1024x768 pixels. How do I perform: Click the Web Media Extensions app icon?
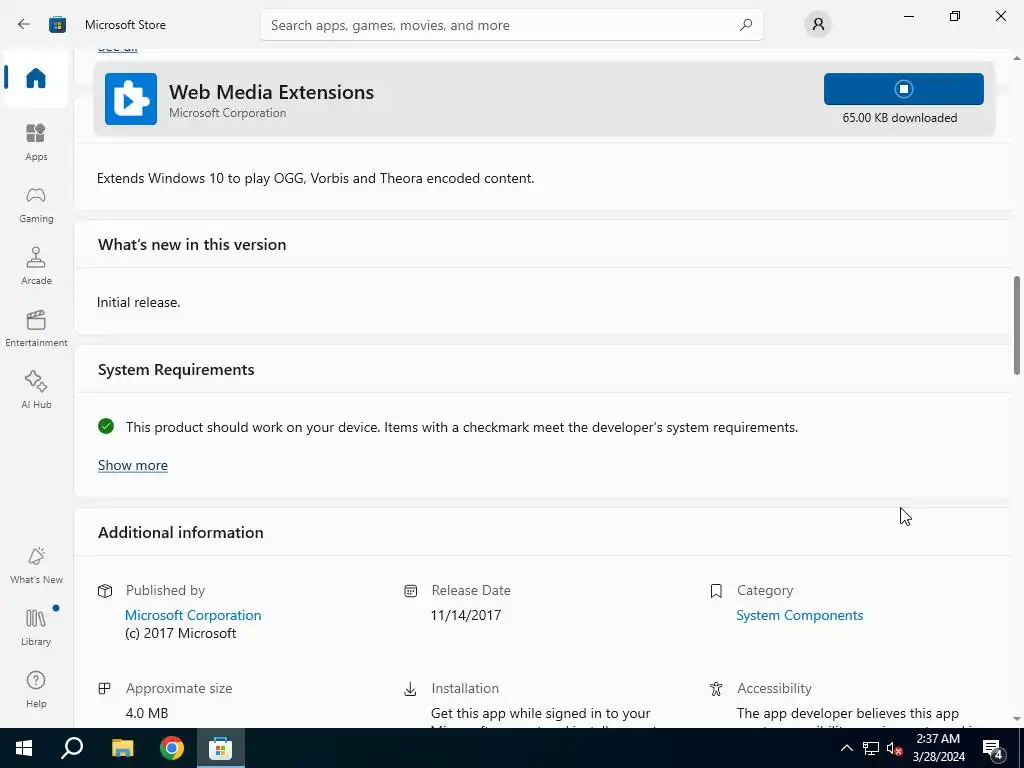(x=131, y=99)
